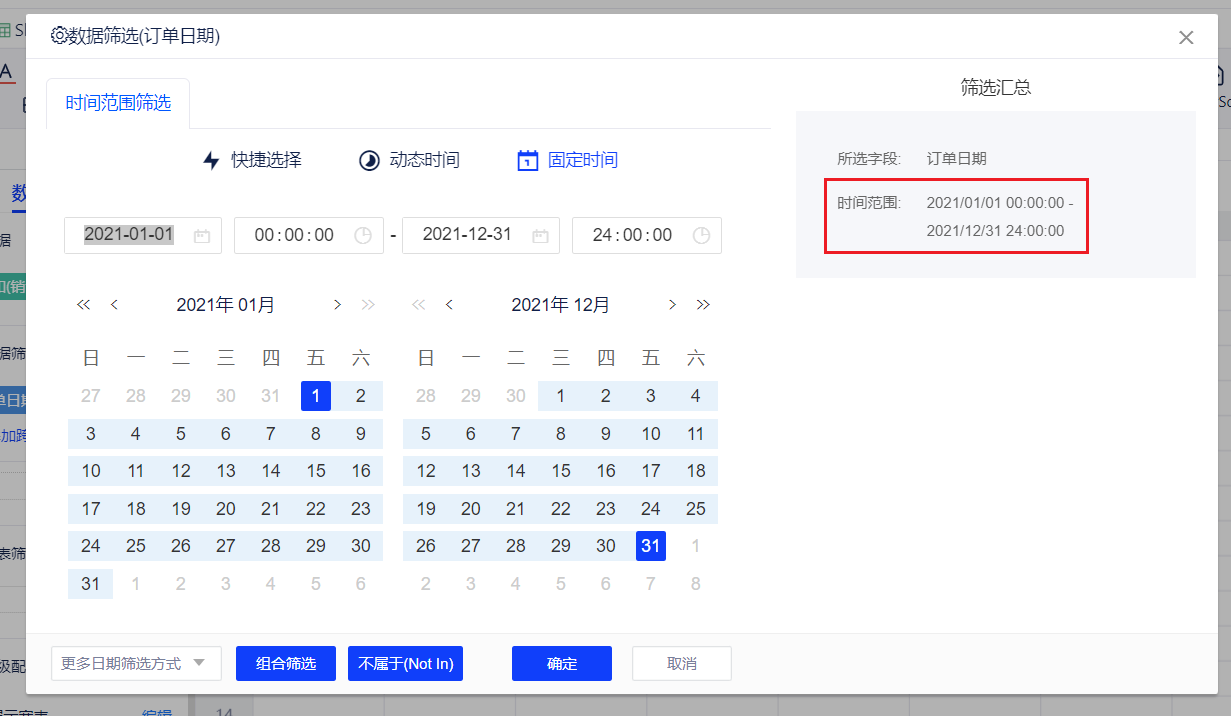Go to previous year on left calendar
This screenshot has width=1231, height=716.
click(83, 305)
